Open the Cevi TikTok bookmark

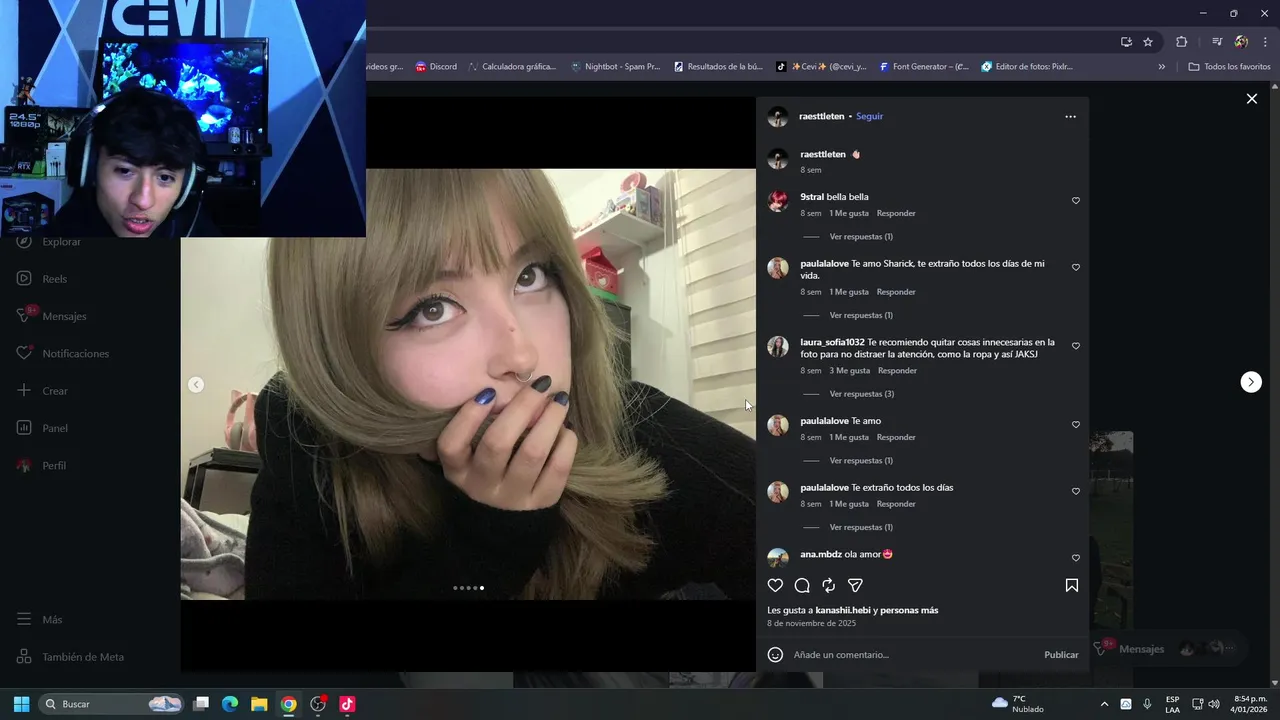(822, 67)
